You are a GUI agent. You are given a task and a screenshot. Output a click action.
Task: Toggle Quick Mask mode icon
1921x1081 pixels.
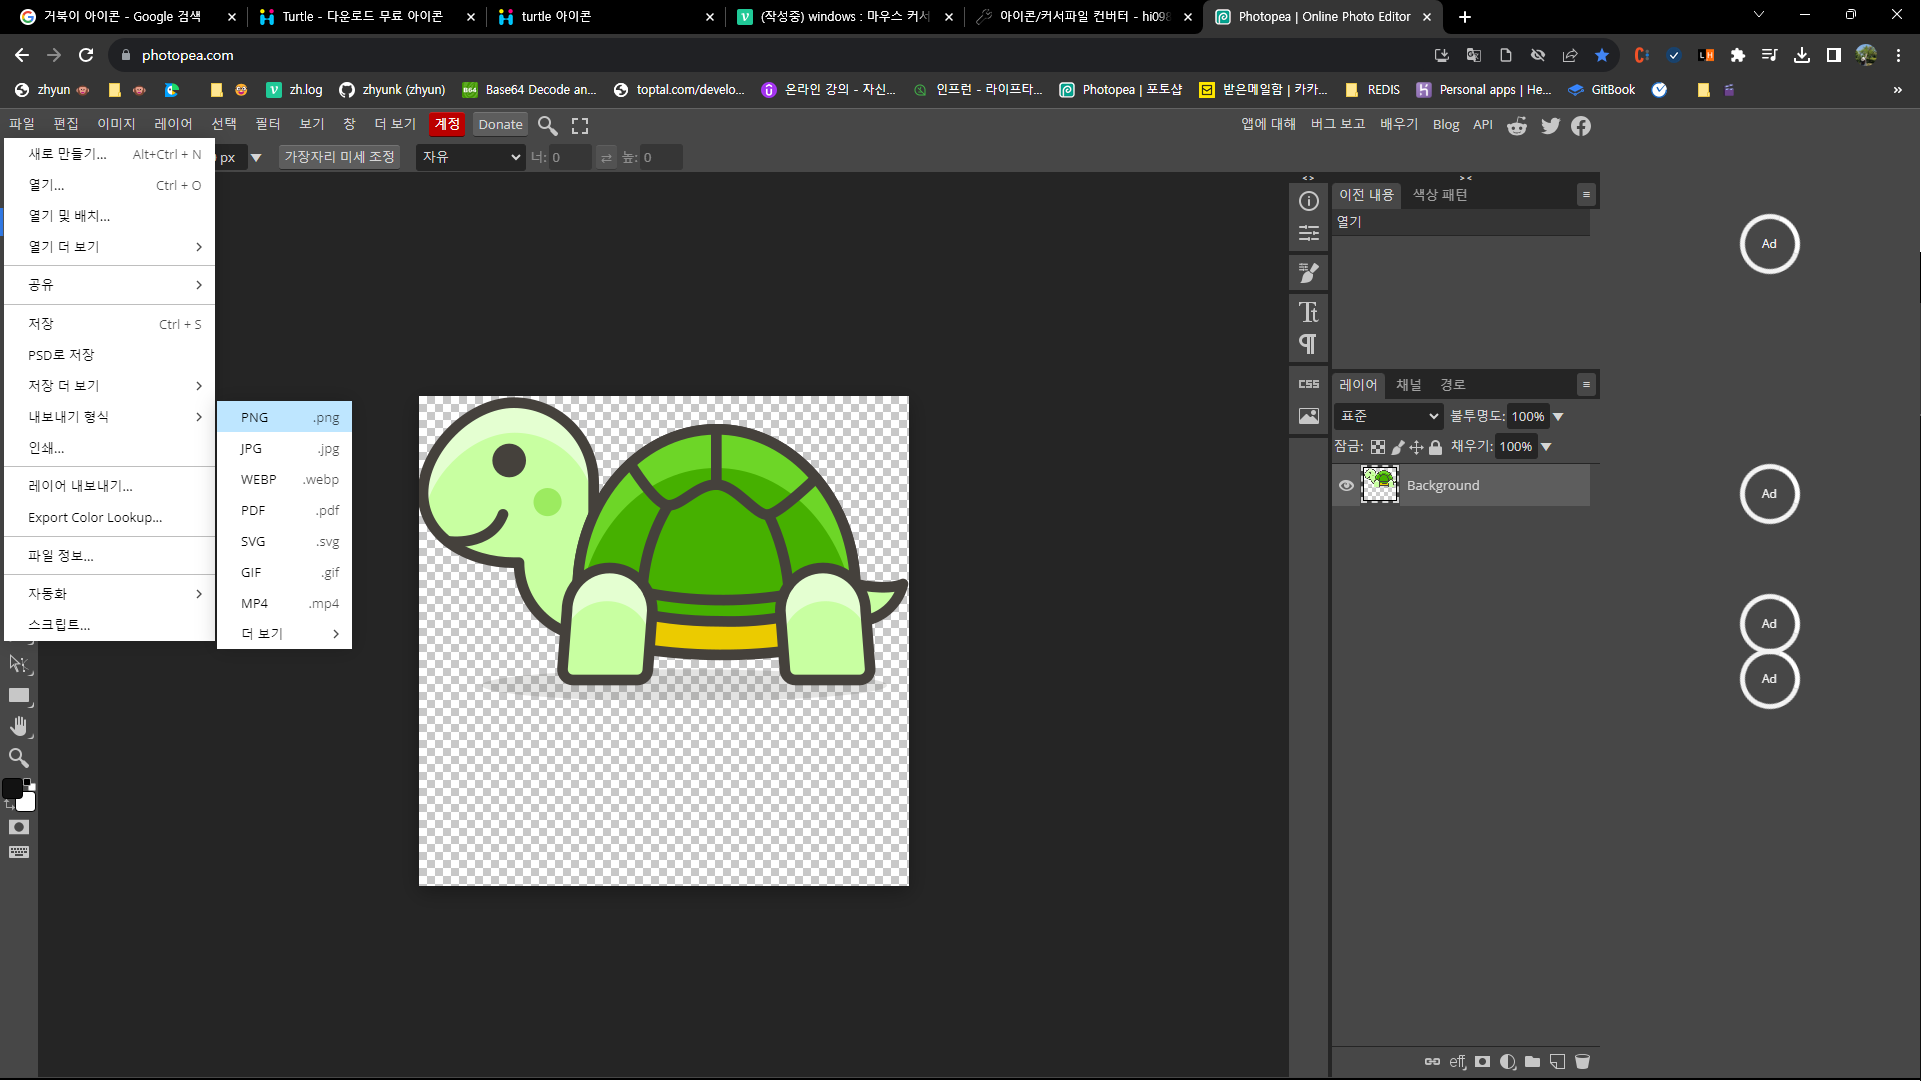tap(19, 827)
